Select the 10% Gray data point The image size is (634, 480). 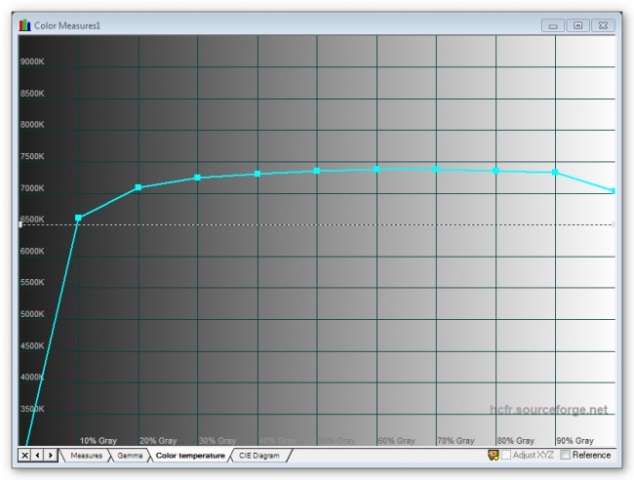pyautogui.click(x=79, y=217)
